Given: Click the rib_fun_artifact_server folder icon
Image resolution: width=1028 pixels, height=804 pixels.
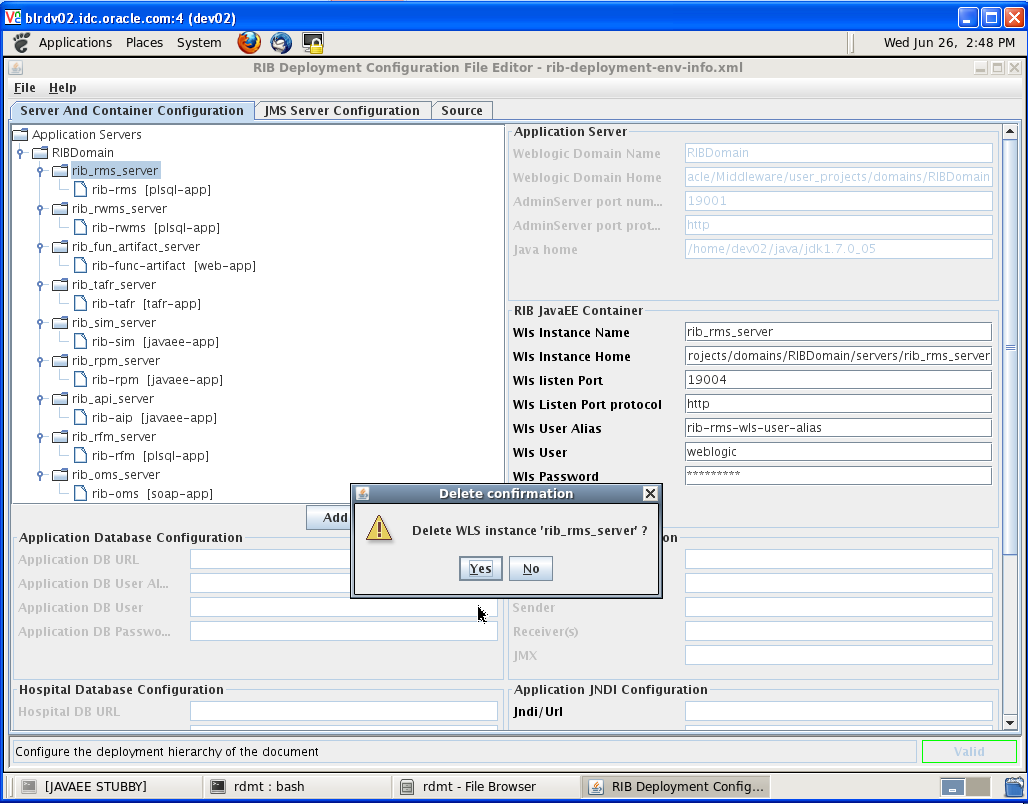Looking at the screenshot, I should click(60, 247).
